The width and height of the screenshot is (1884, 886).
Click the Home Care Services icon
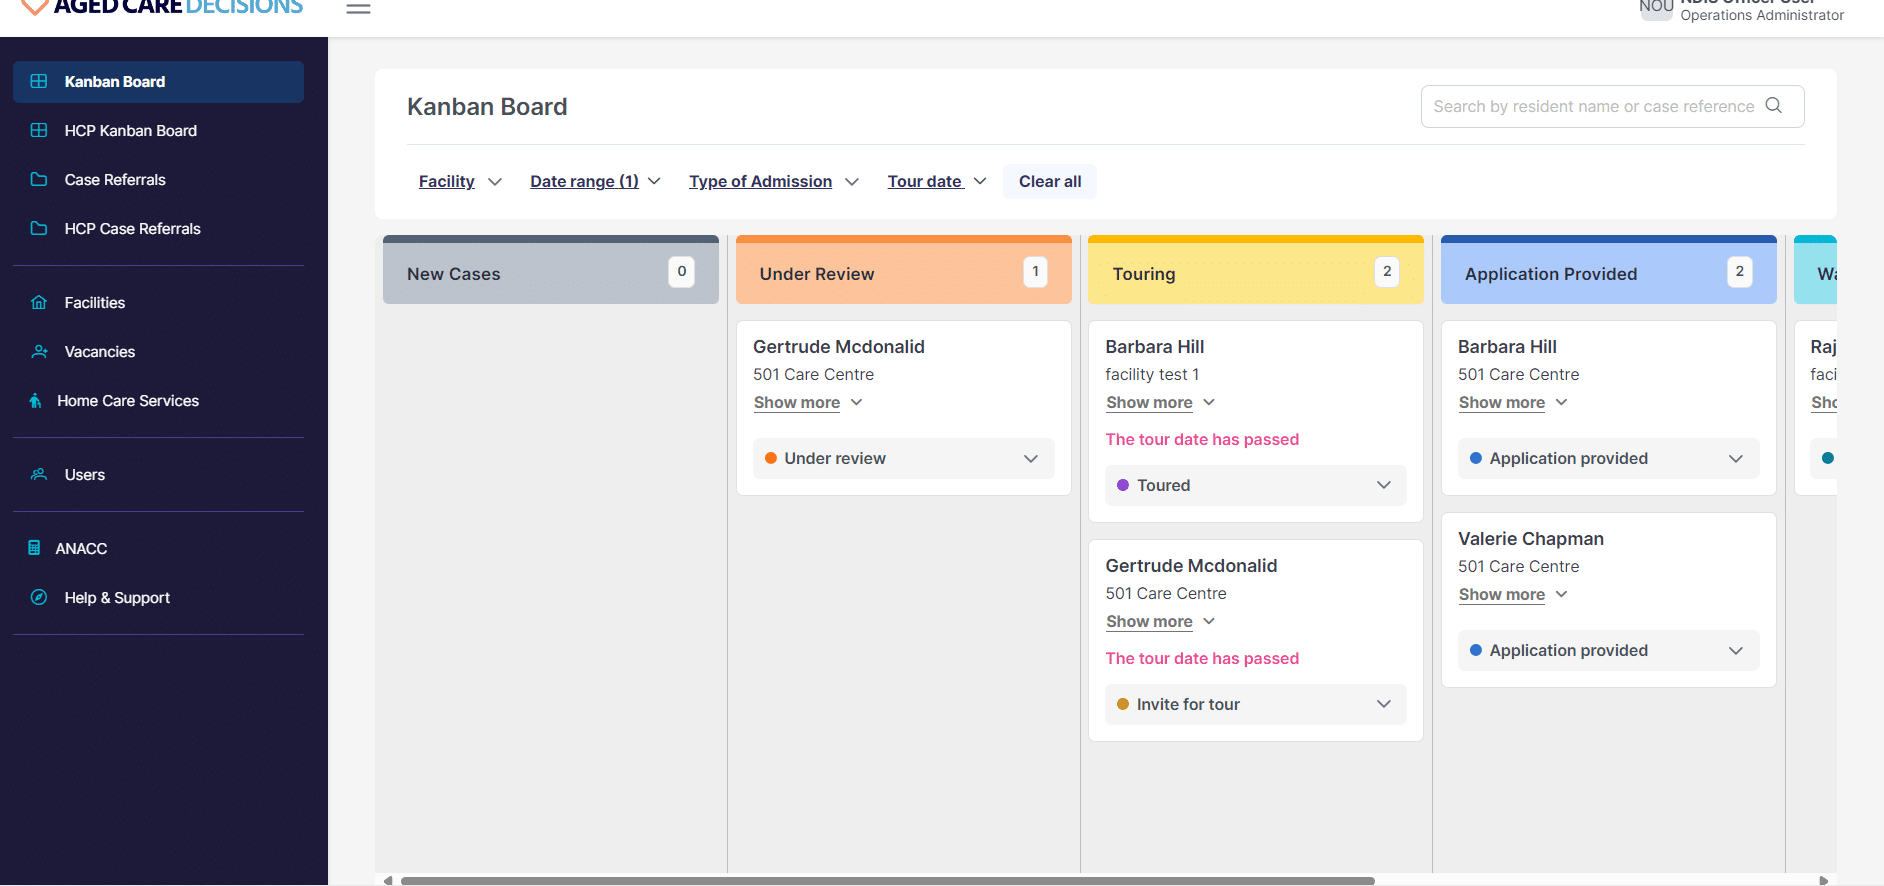[35, 400]
